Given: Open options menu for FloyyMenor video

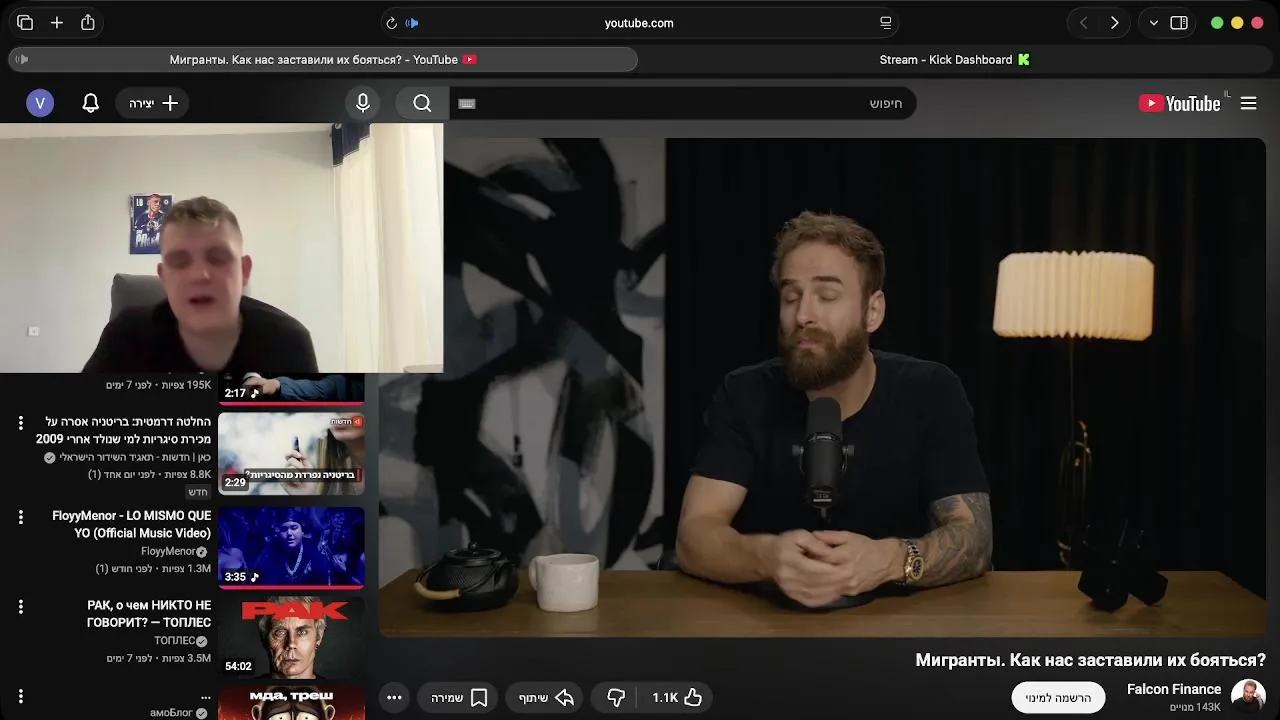Looking at the screenshot, I should pyautogui.click(x=20, y=517).
